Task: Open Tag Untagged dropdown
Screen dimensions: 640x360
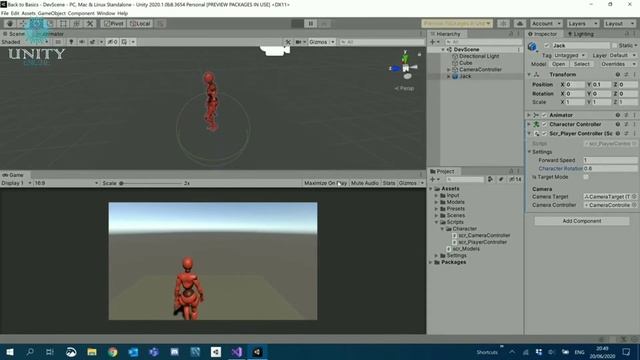Action: click(569, 55)
